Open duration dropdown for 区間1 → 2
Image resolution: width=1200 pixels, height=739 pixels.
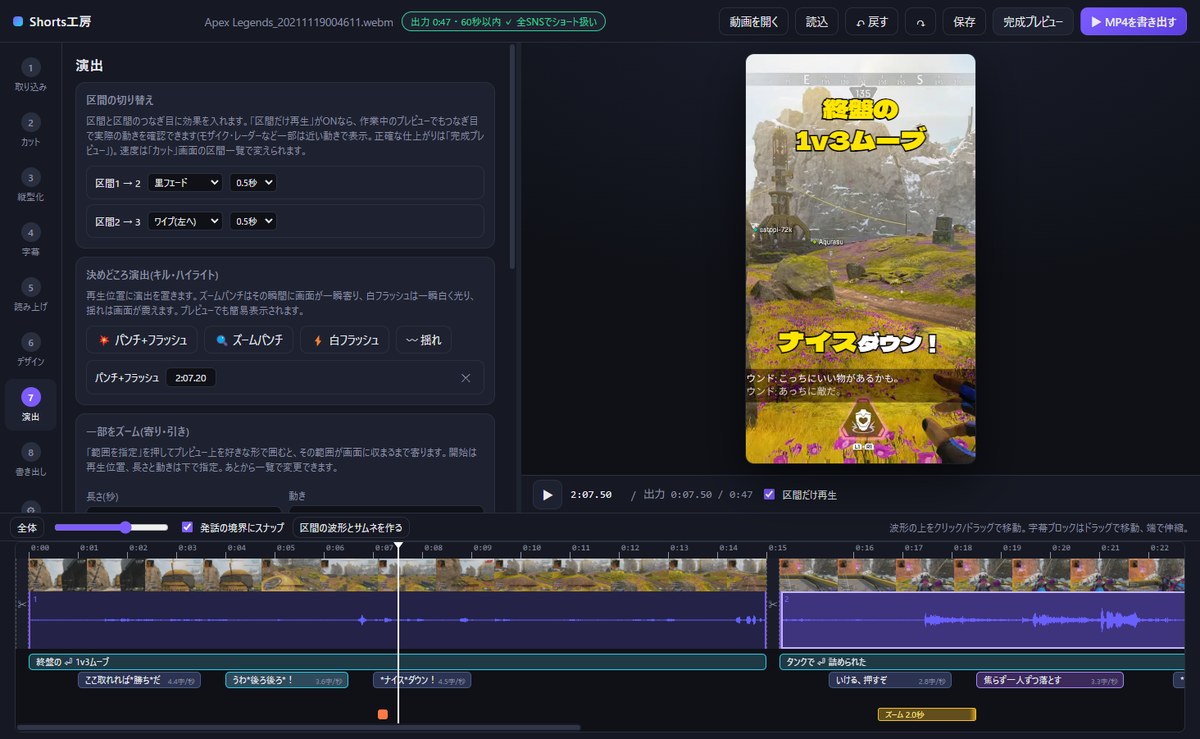tap(252, 183)
